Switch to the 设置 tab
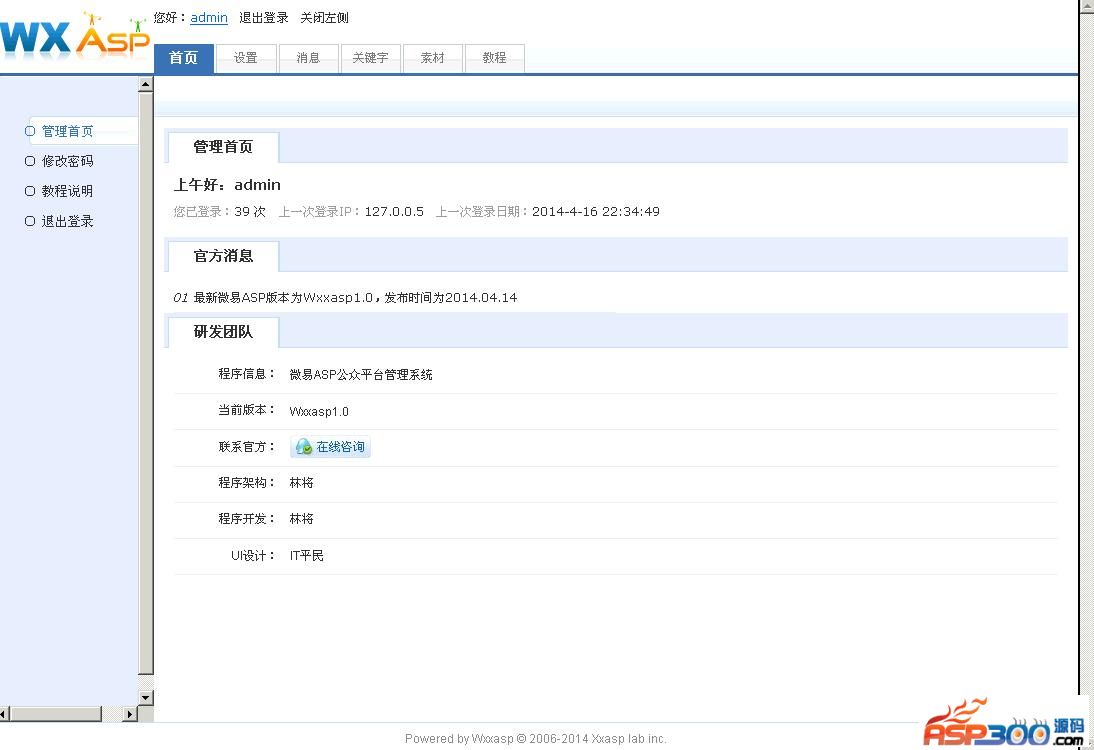The width and height of the screenshot is (1094, 750). (246, 58)
